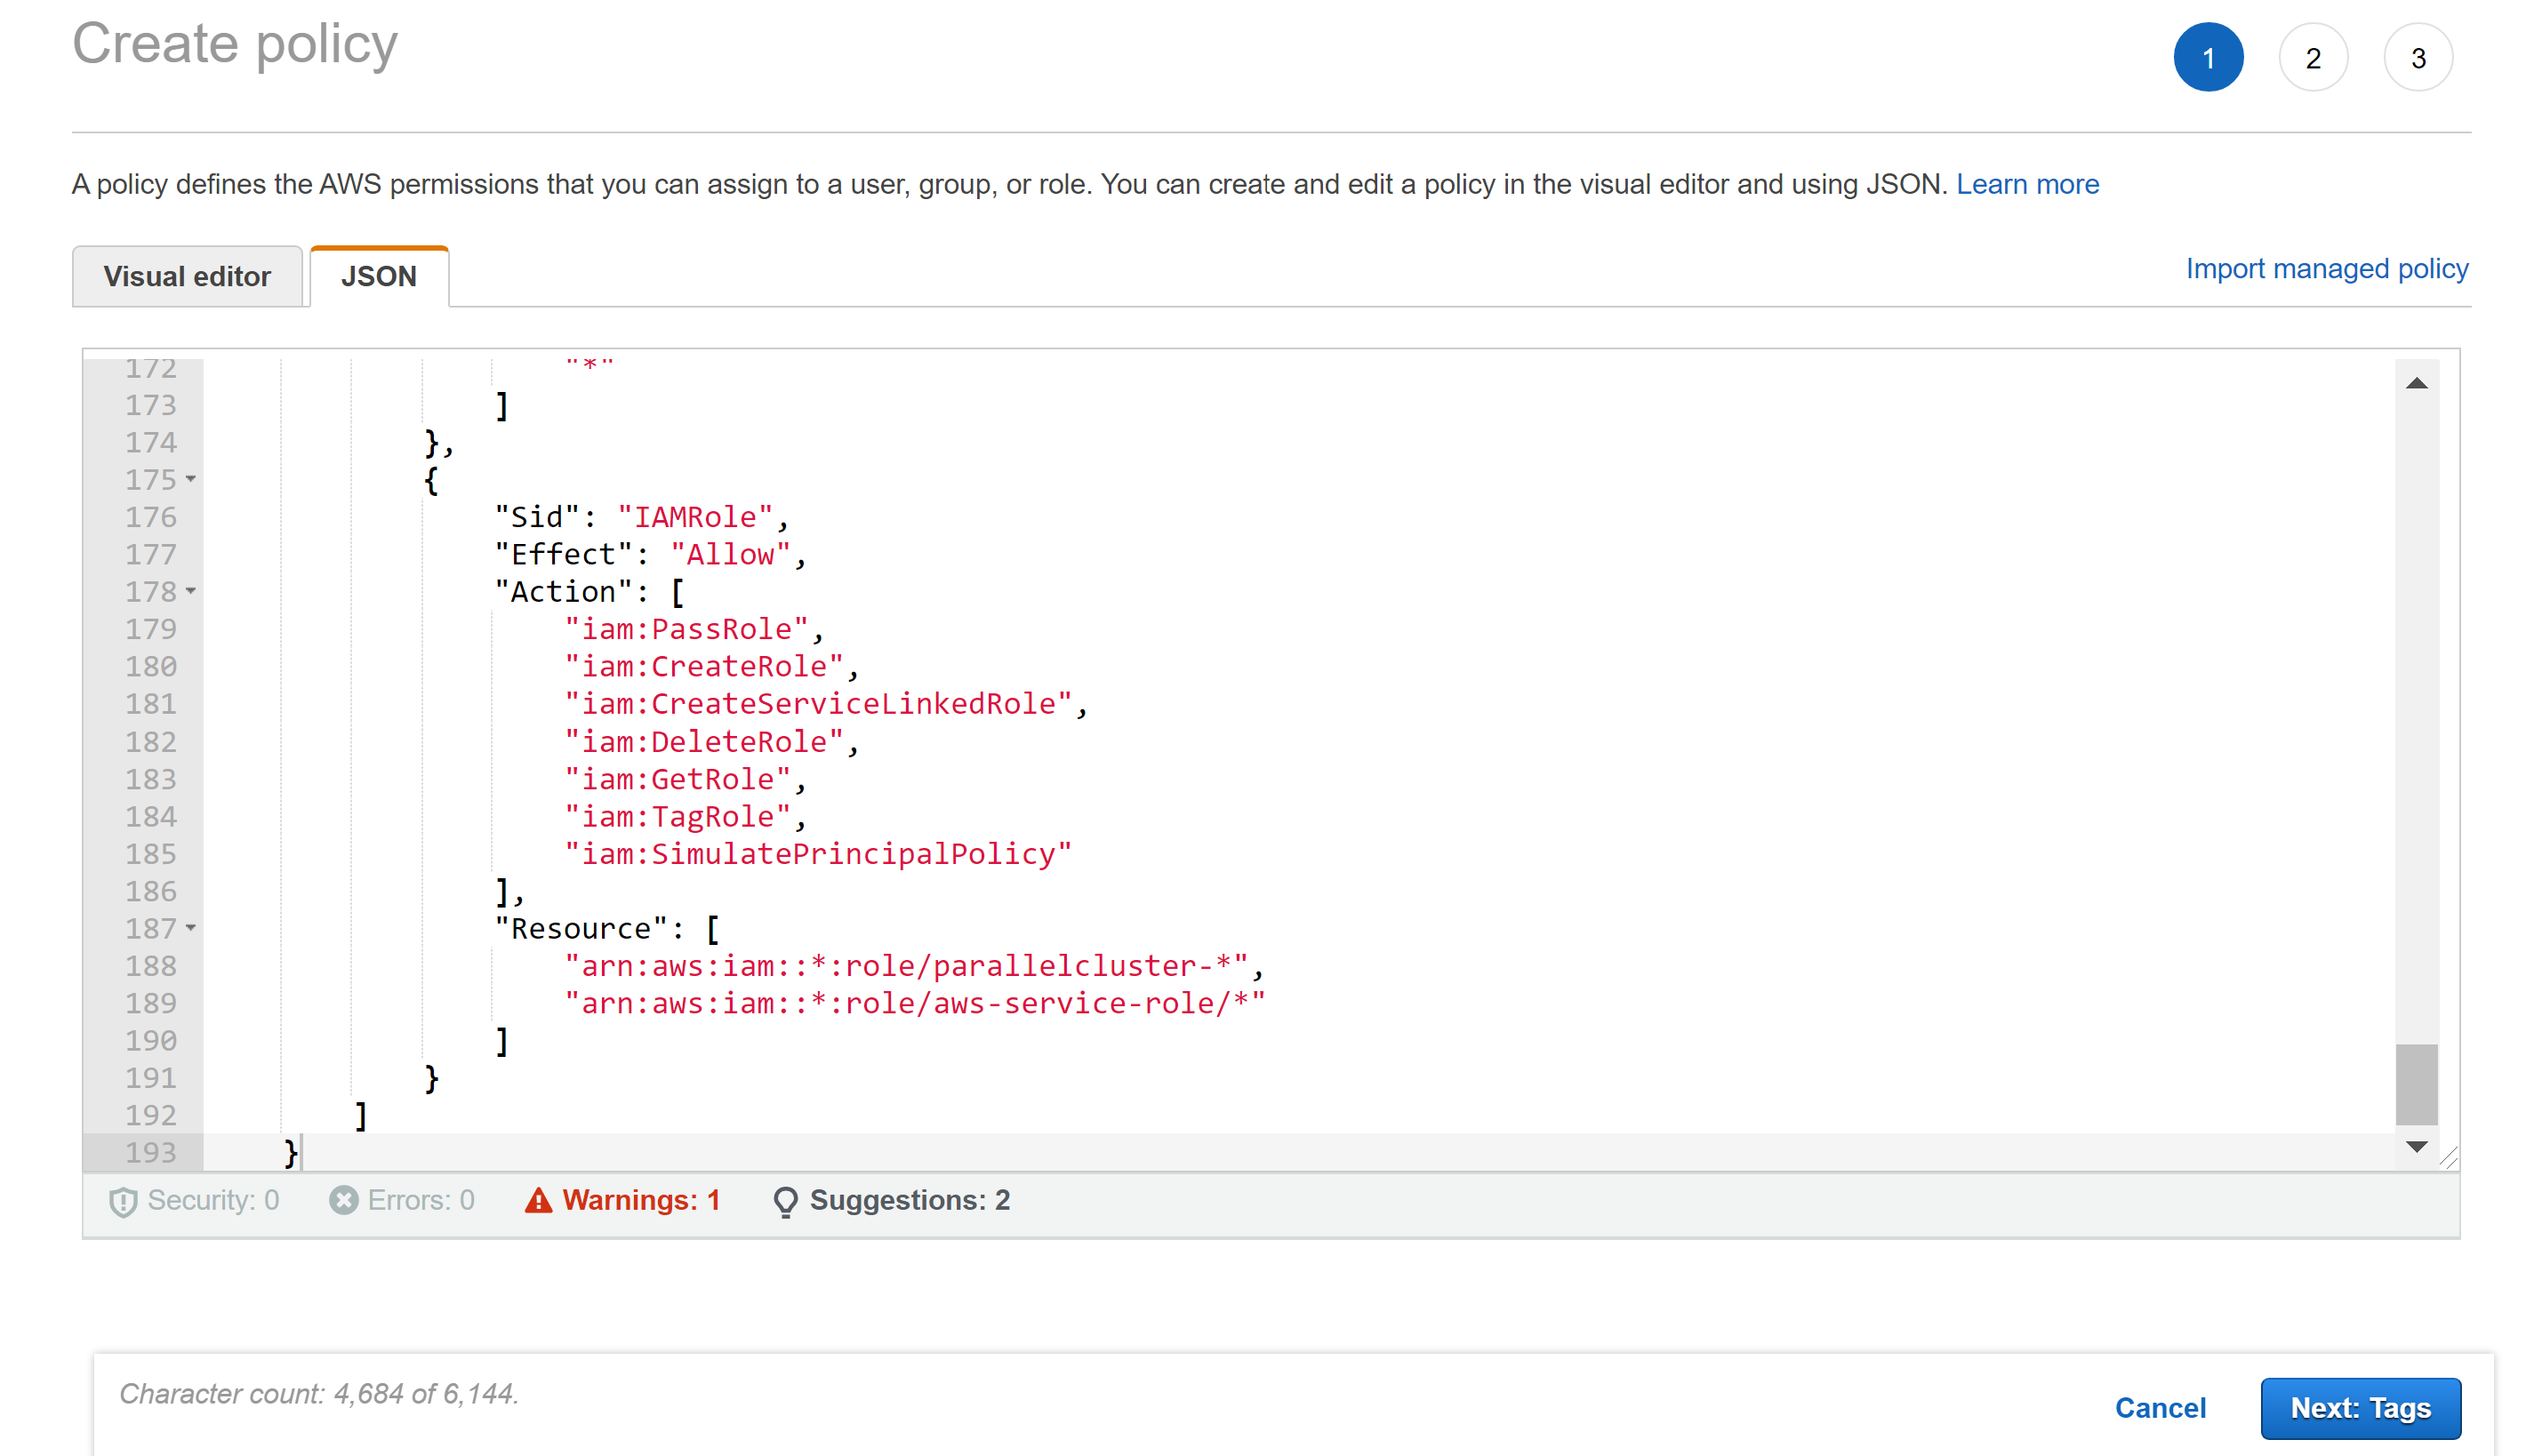Click the scrollbar down arrow
The height and width of the screenshot is (1456, 2542).
tap(2417, 1146)
